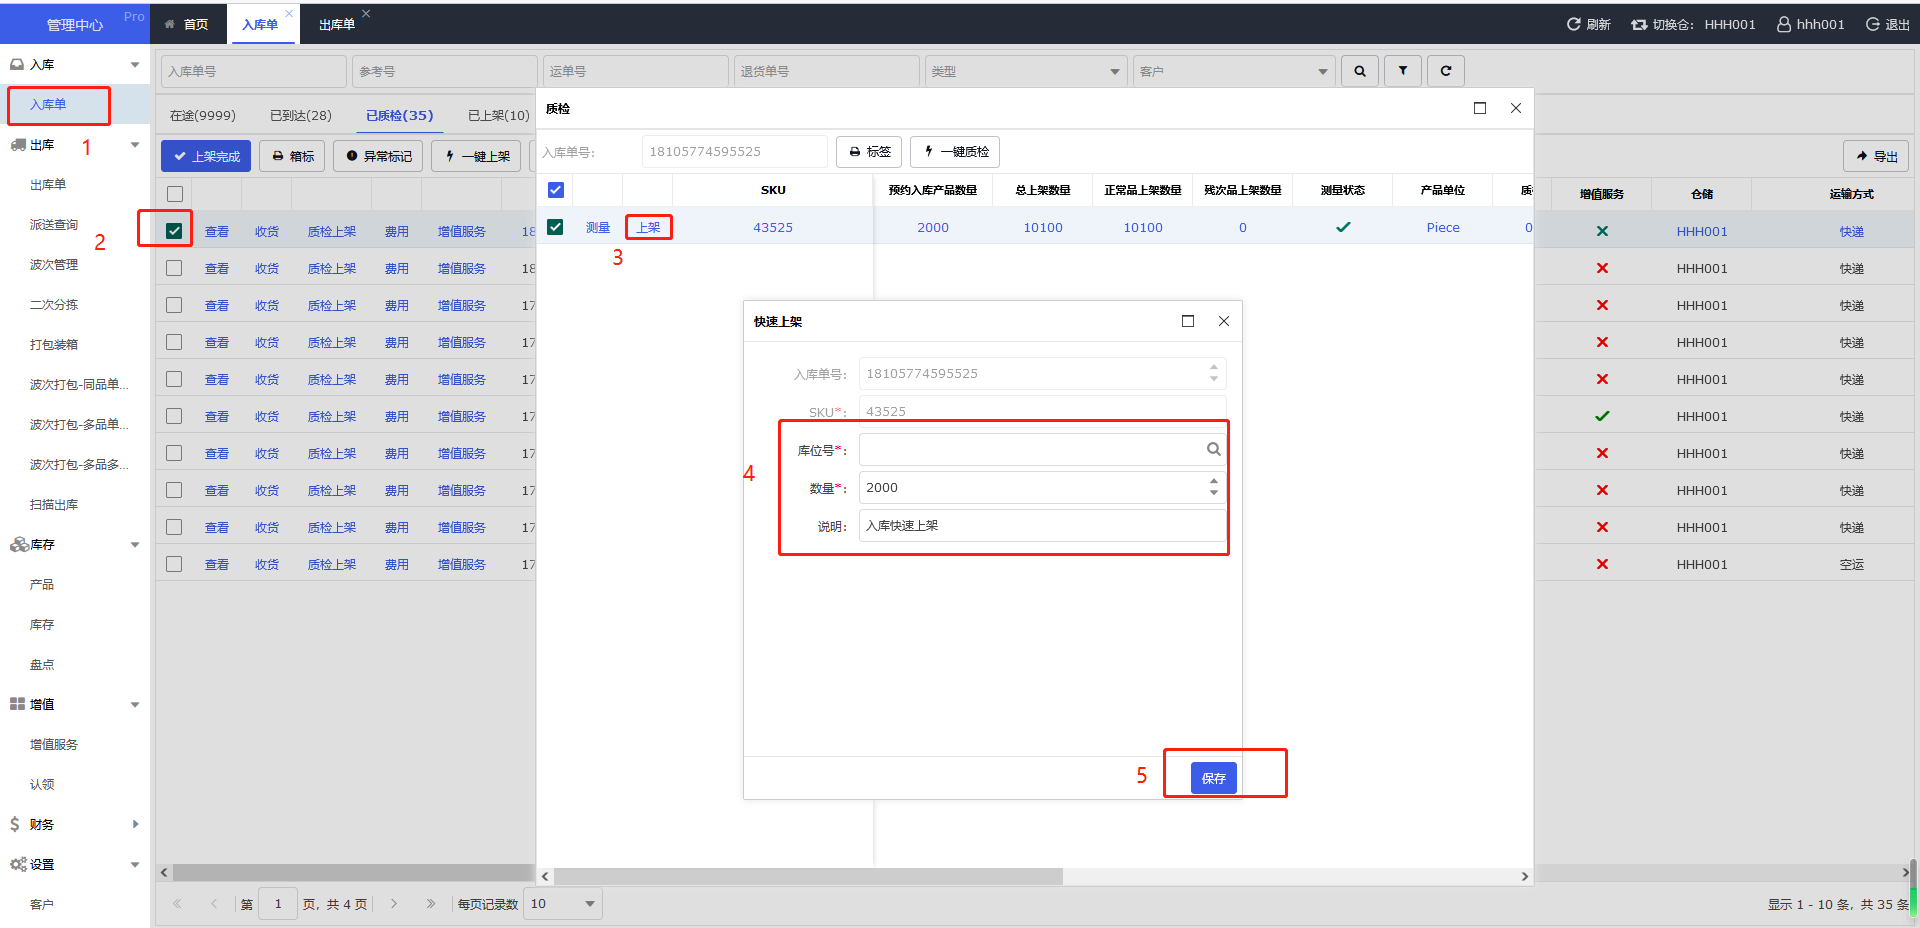Screen dimensions: 1920x928
Task: Check the fifth row checkbox in main table
Action: (x=175, y=379)
